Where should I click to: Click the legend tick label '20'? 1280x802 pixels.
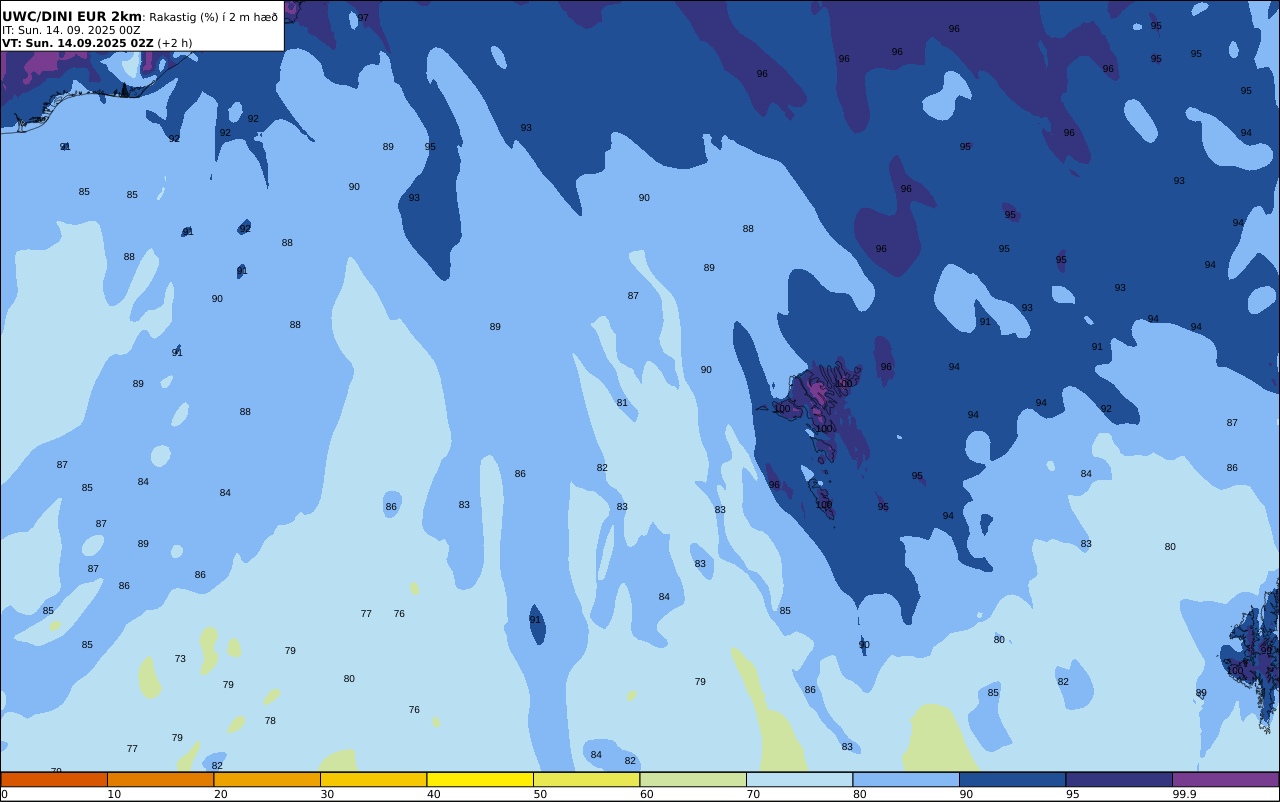[x=220, y=794]
